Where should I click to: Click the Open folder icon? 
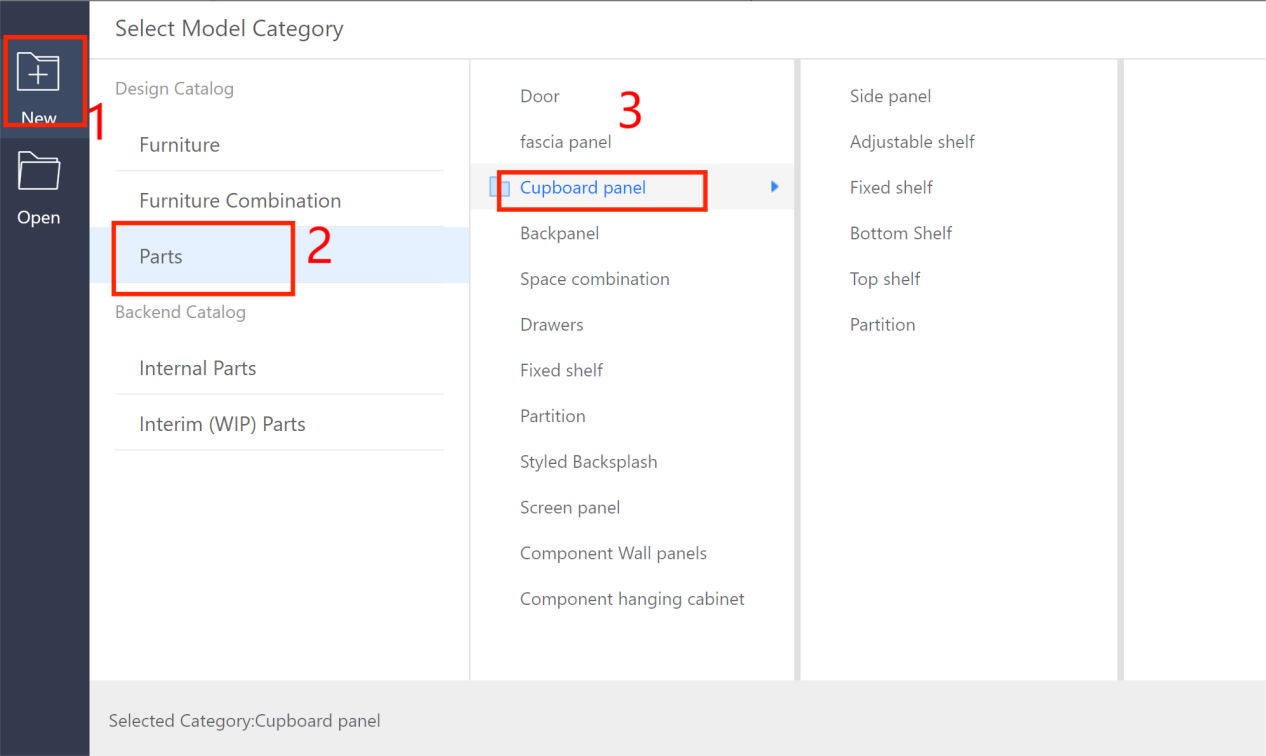pos(39,172)
